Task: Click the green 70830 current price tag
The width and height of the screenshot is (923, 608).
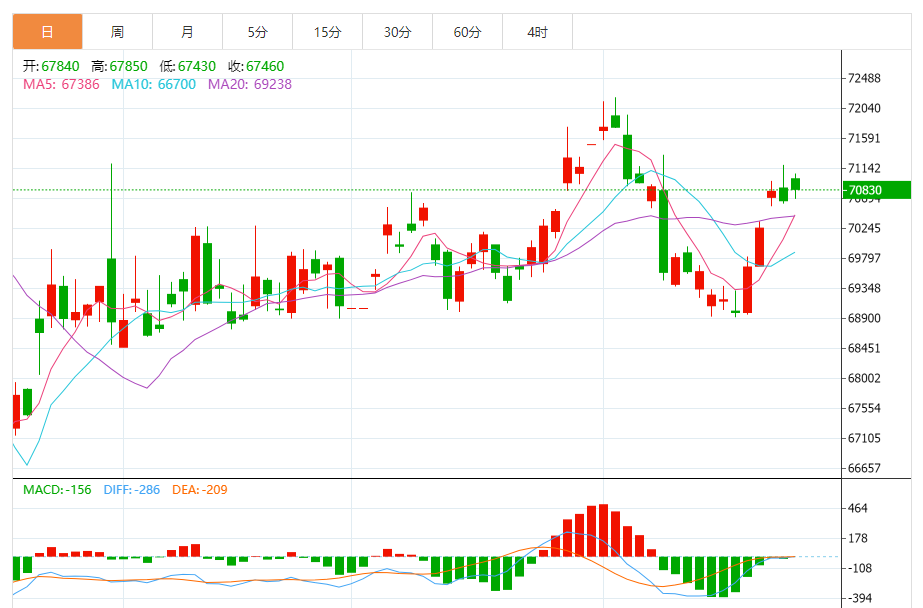Action: click(x=877, y=190)
